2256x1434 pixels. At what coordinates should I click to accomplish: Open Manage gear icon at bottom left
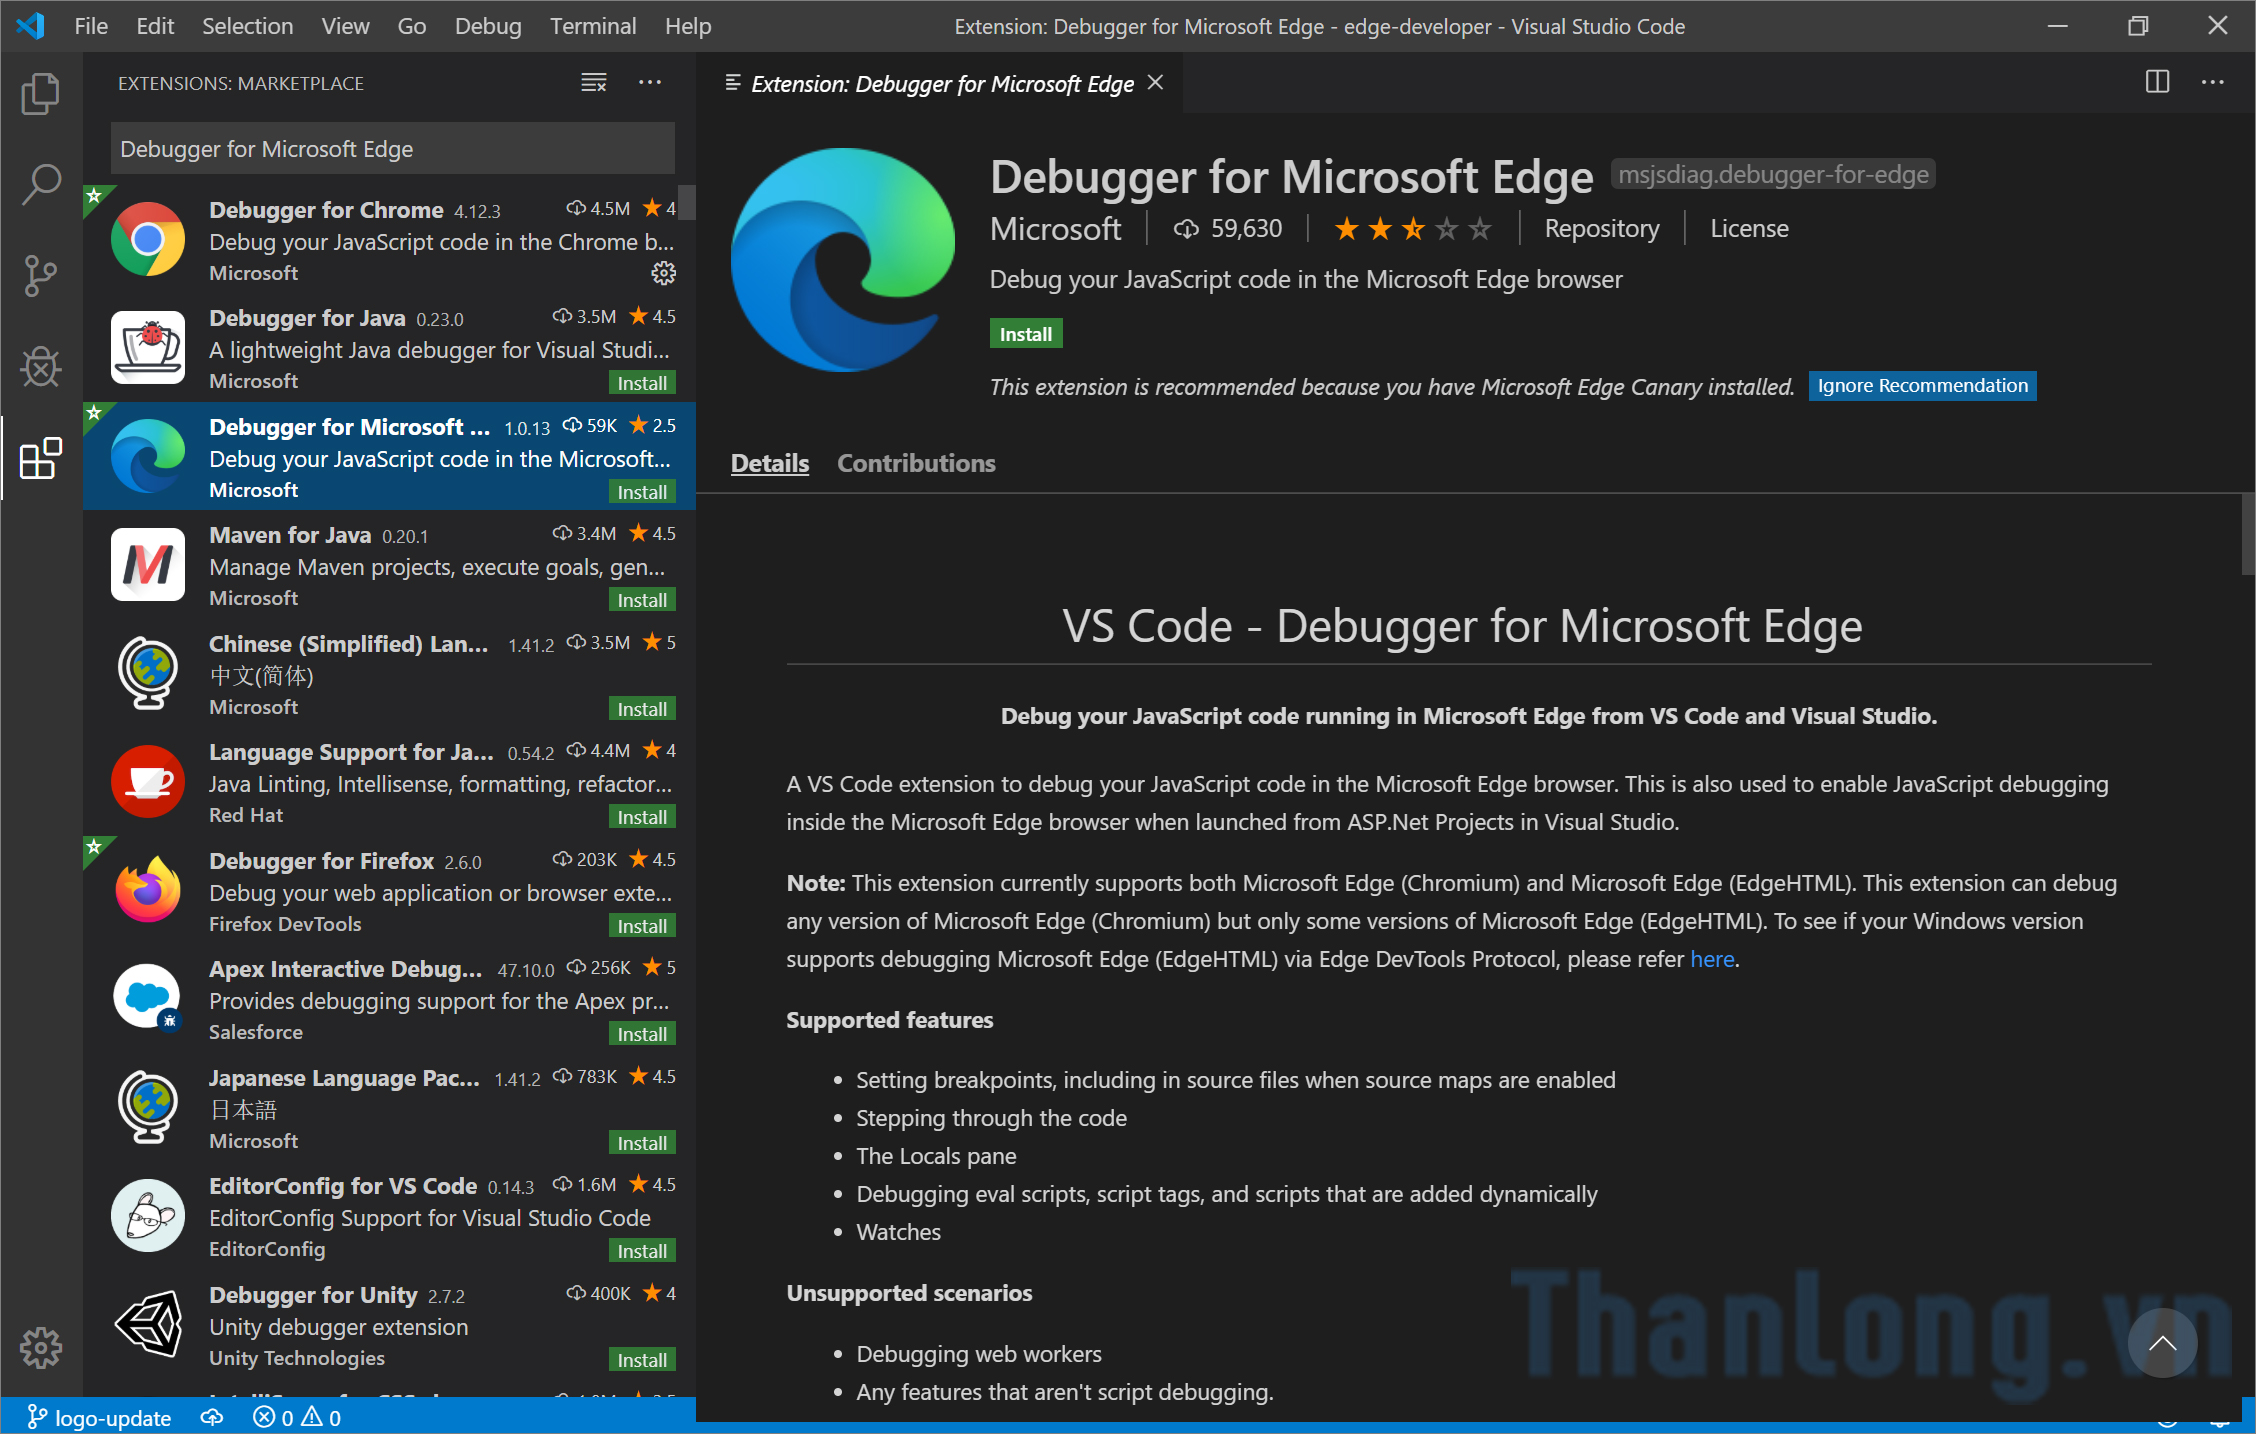pyautogui.click(x=41, y=1348)
